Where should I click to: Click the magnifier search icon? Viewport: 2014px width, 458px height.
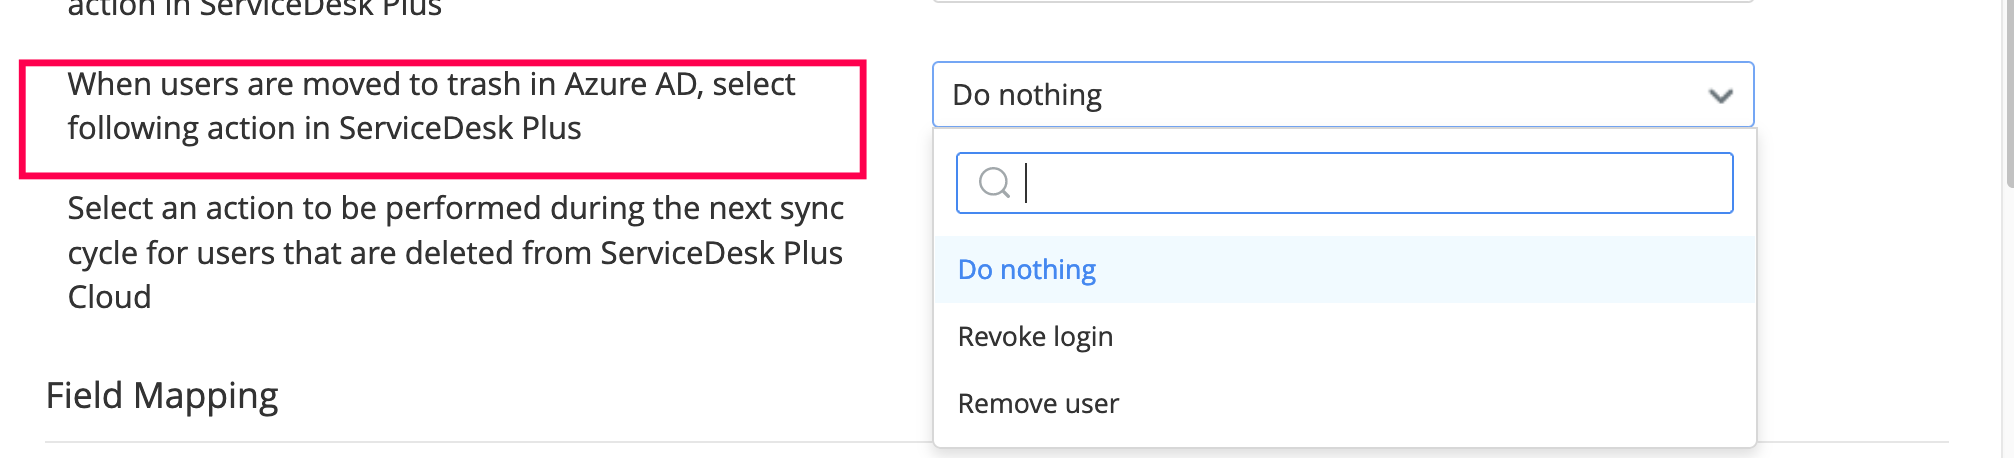click(994, 183)
